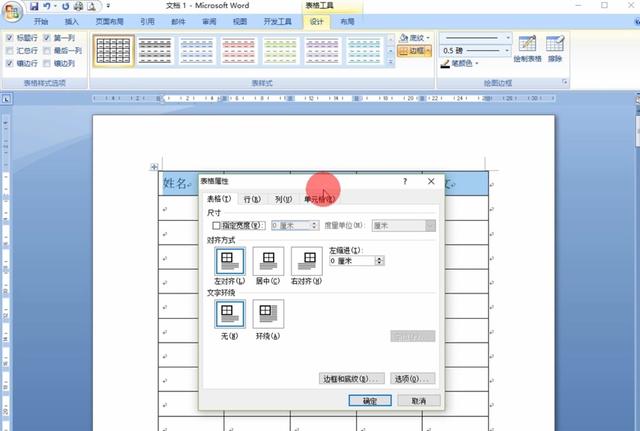Switch to the 审阅 ribbon tab
The width and height of the screenshot is (640, 431).
(x=209, y=22)
